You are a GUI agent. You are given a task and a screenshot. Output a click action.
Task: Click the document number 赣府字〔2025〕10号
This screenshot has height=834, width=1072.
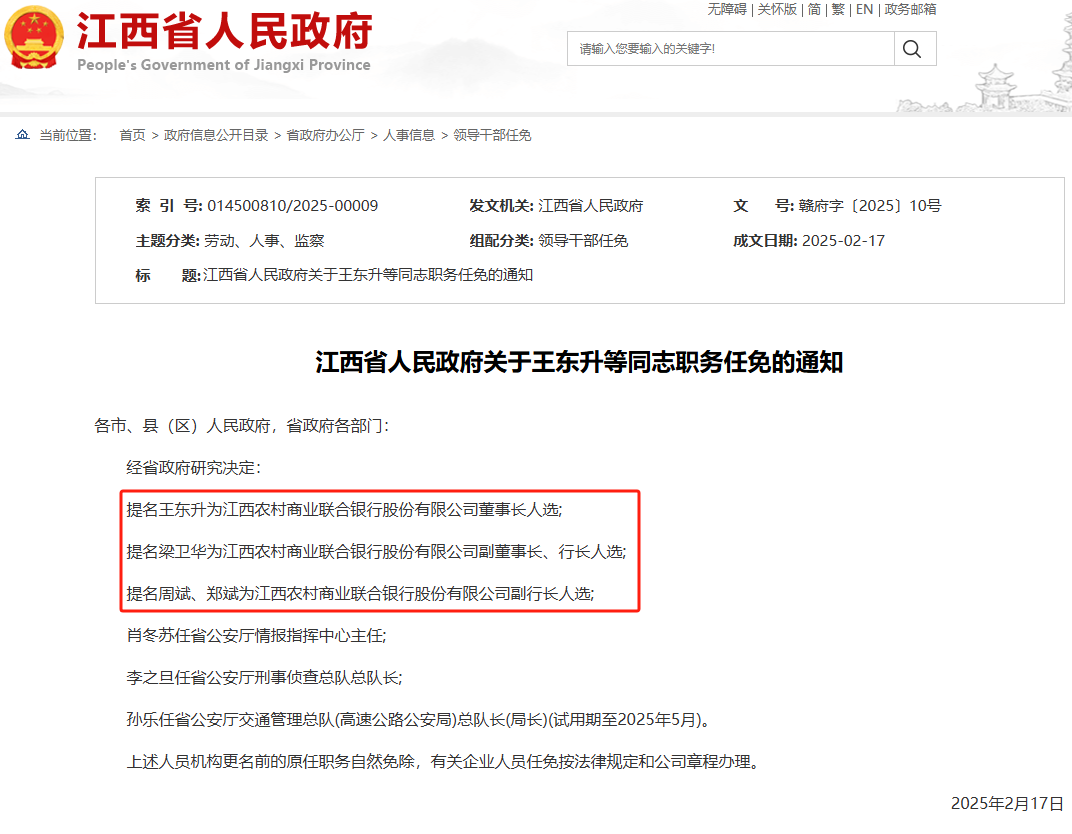[869, 206]
